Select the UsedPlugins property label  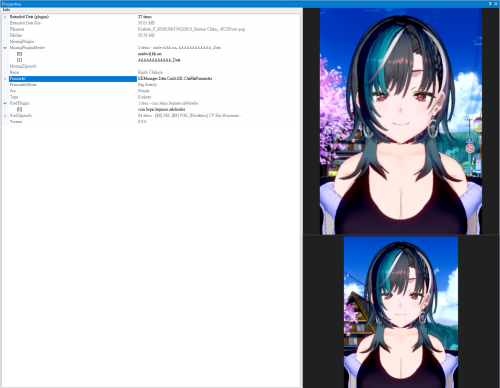click(20, 103)
